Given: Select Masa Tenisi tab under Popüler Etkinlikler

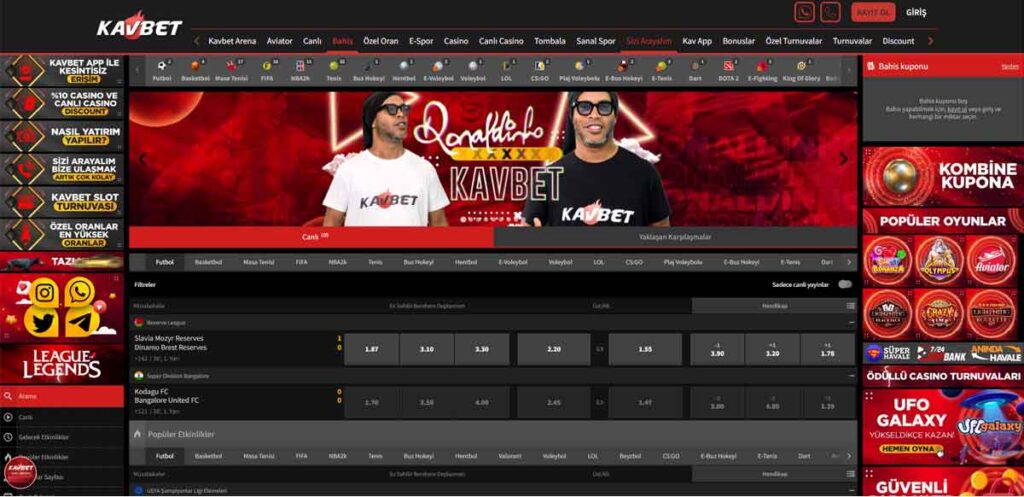Looking at the screenshot, I should pos(258,456).
